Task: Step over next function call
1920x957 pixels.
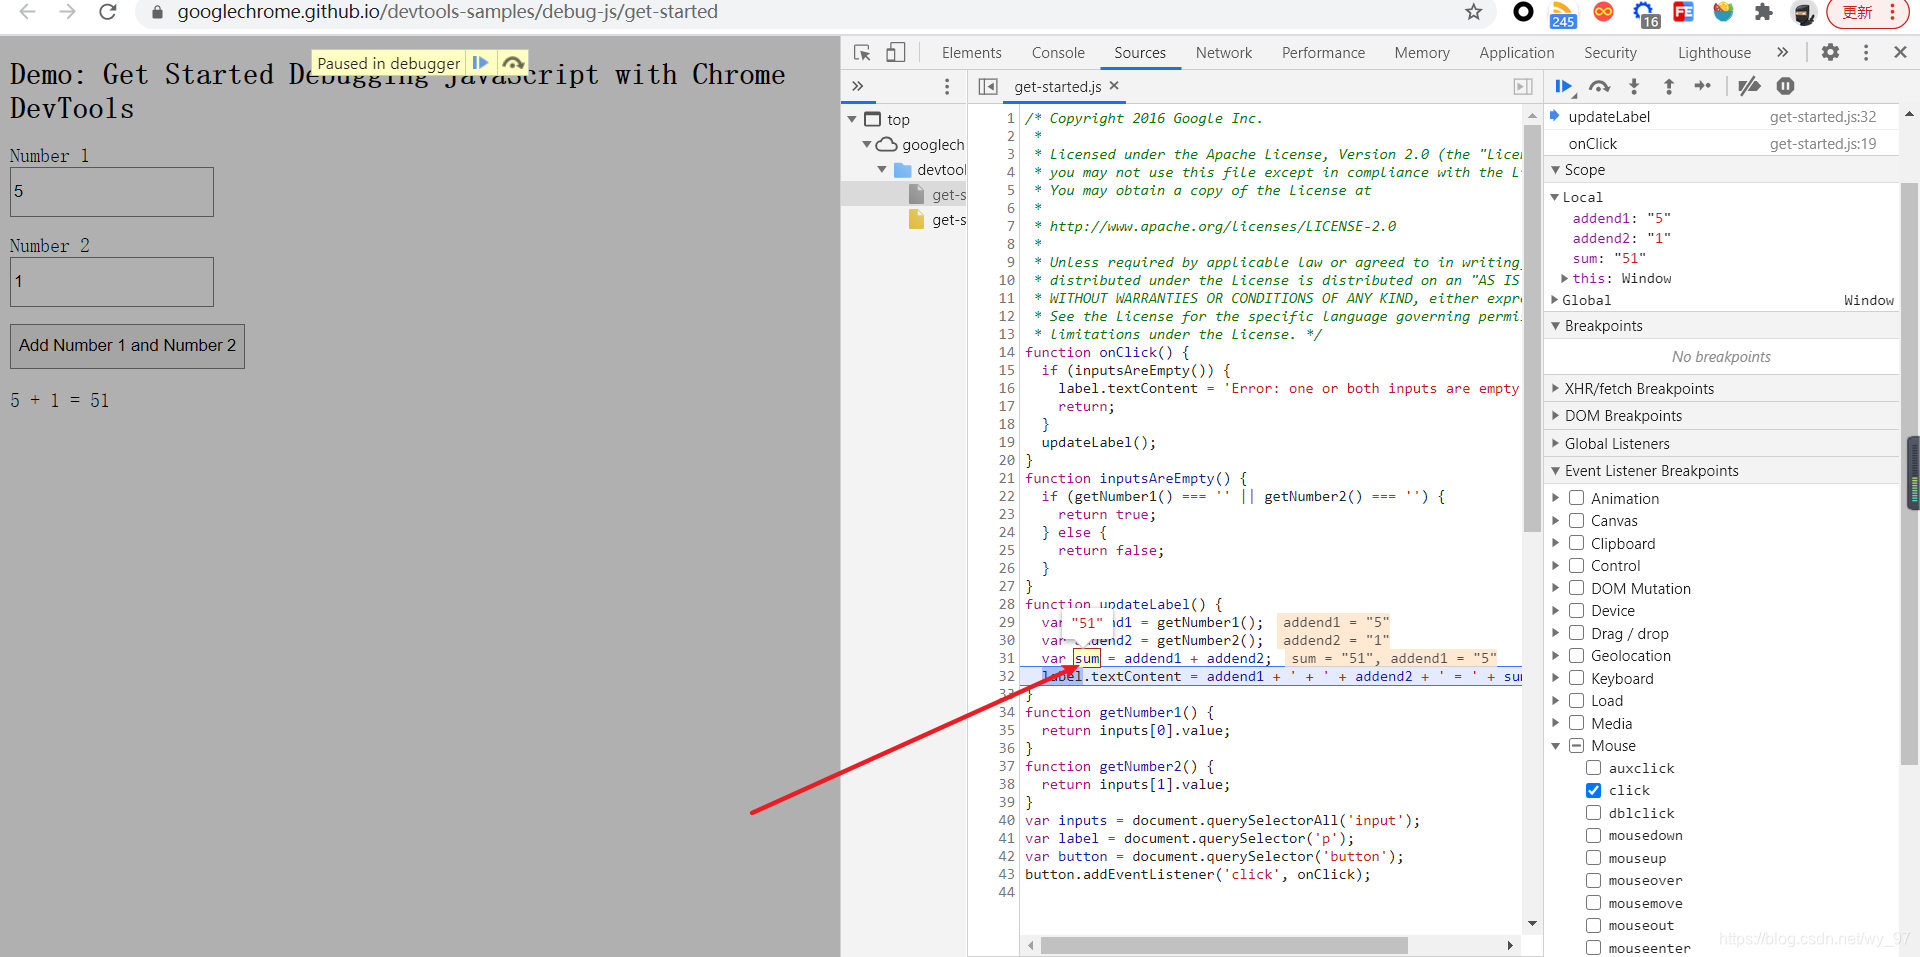Action: [1599, 87]
